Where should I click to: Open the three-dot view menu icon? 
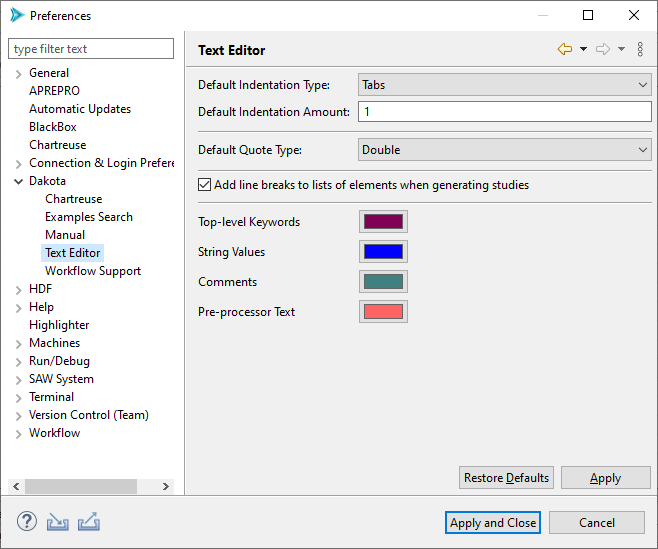pyautogui.click(x=640, y=50)
